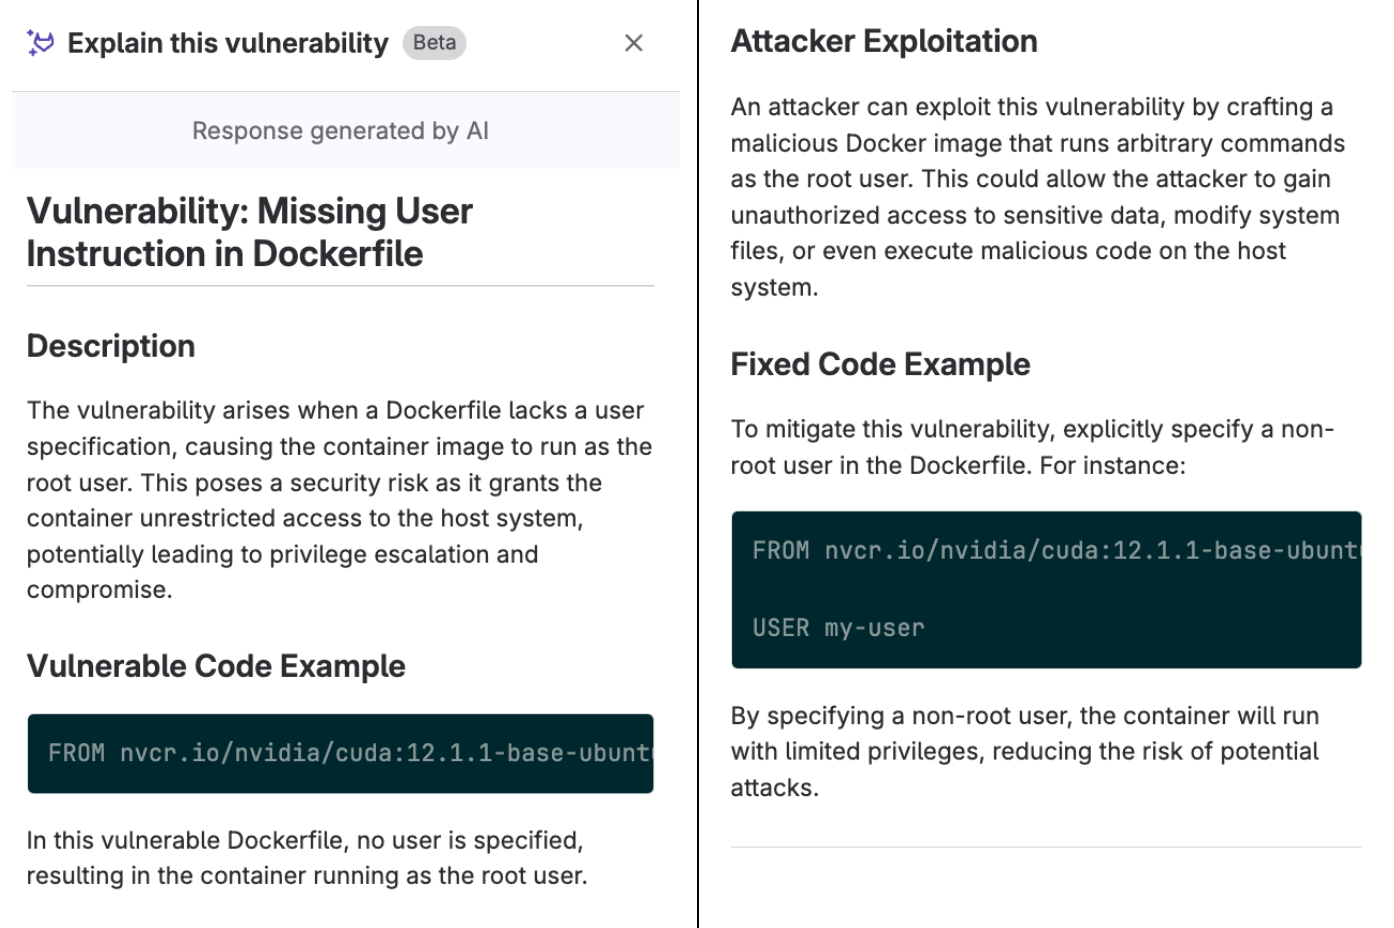Click the Attacker Exploitation heading
Viewport: 1394px width, 928px height.
884,41
